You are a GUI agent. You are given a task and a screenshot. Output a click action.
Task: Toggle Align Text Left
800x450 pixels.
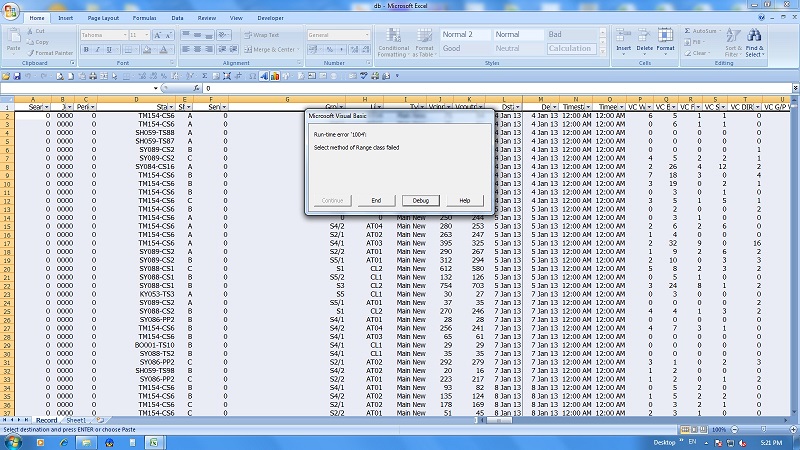point(186,49)
